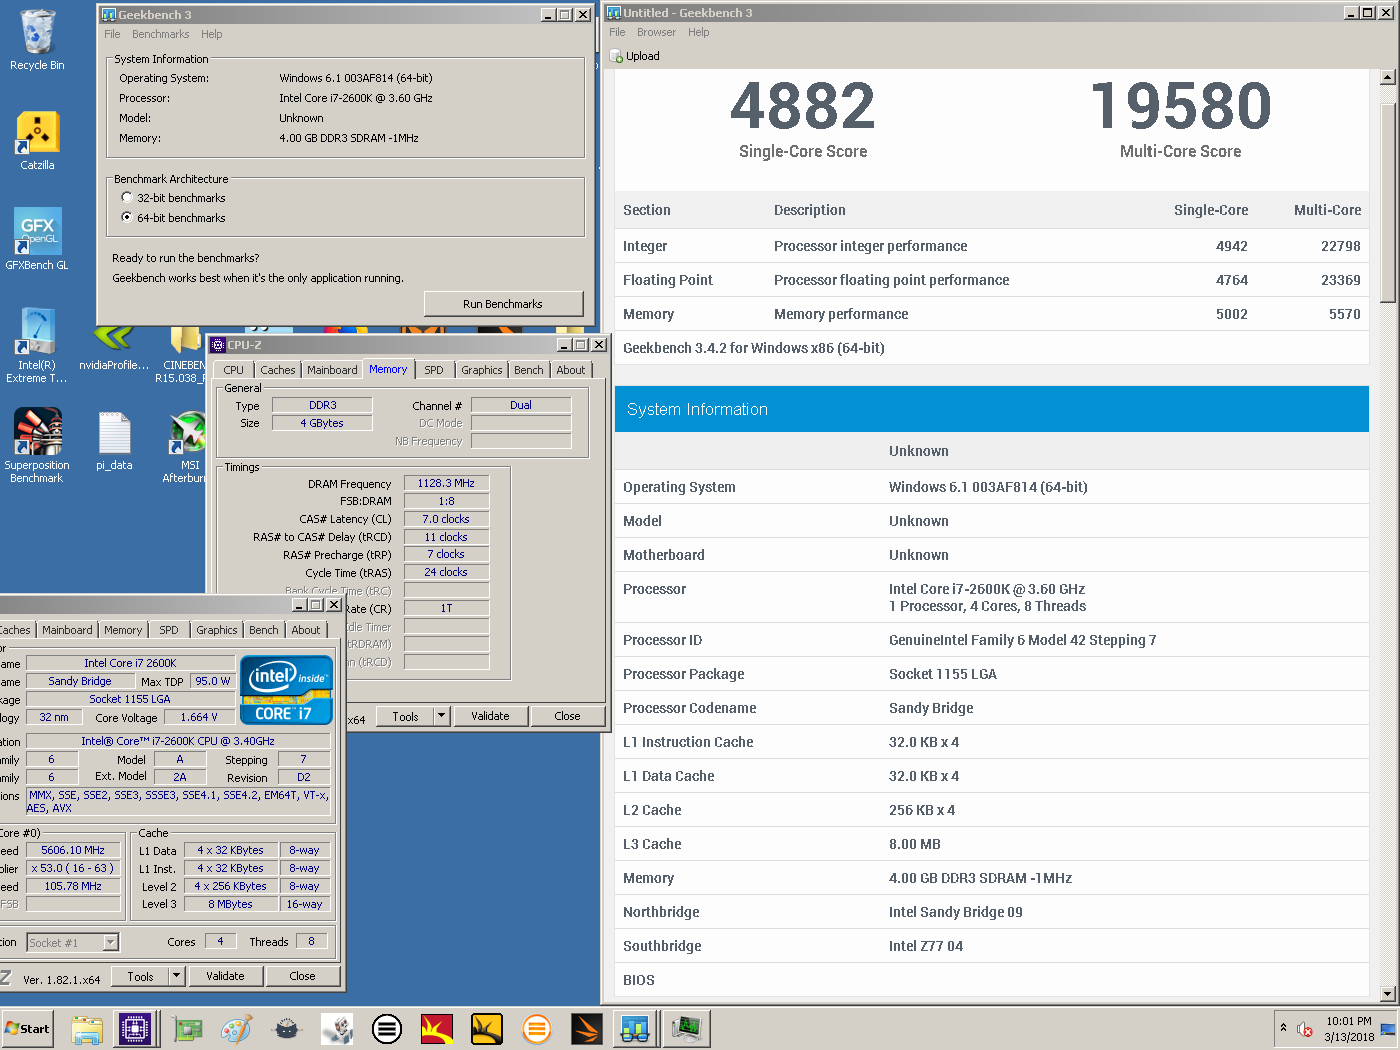Click the CAS# Latency value 7.0 clocks
Screen dimensions: 1400x1050
tap(446, 519)
